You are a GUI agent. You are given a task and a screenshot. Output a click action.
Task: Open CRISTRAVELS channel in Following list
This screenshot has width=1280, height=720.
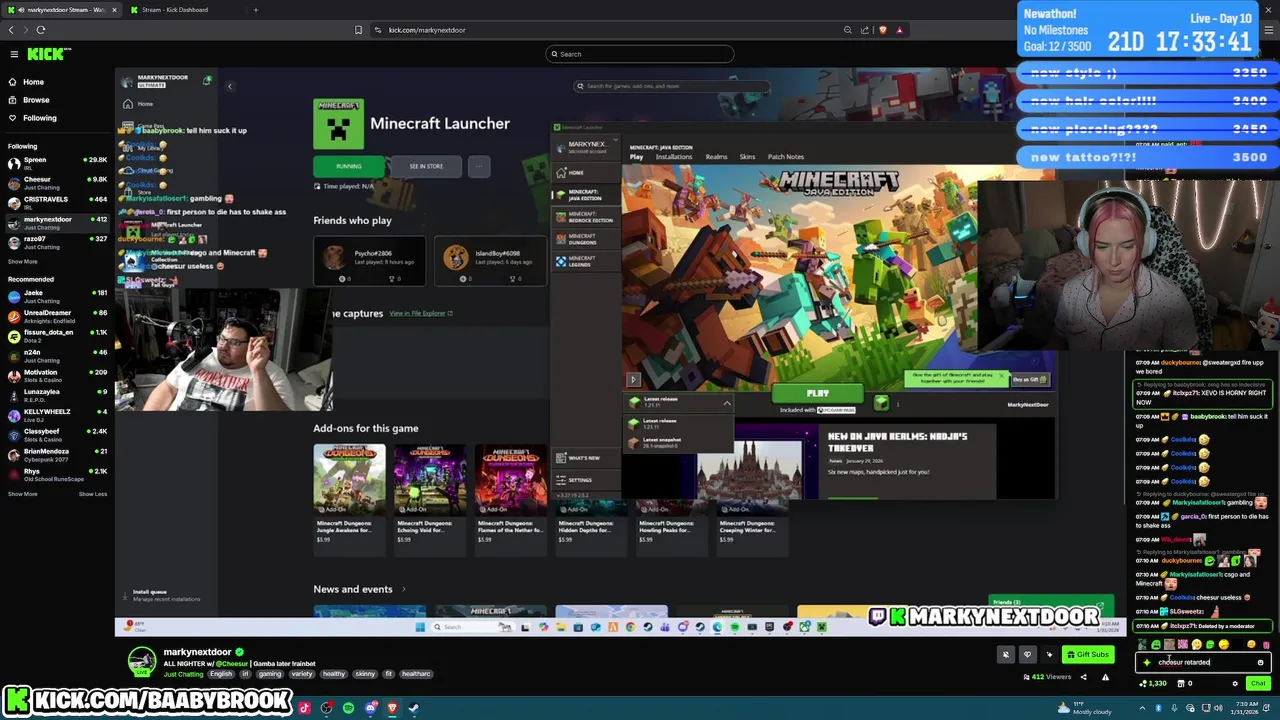point(57,203)
